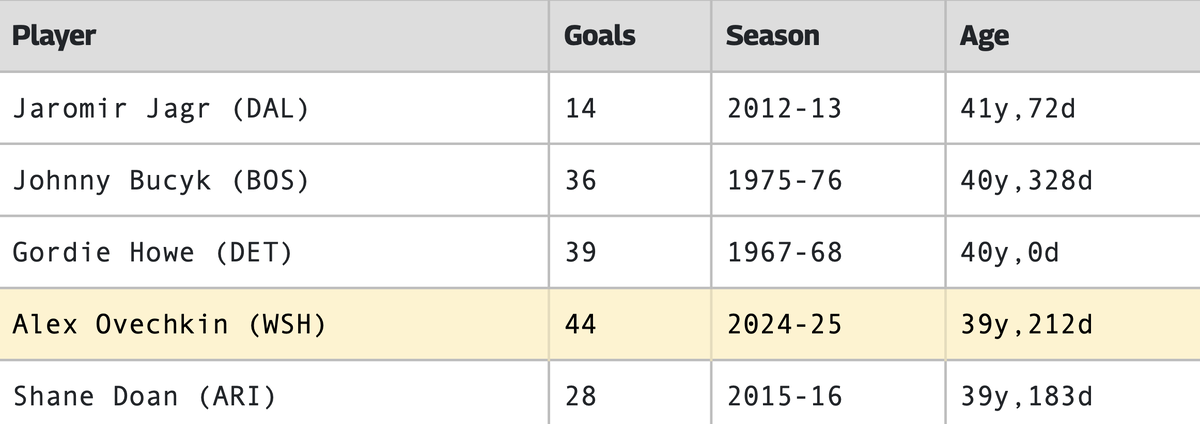Click the Johnny Bucyk (BOS) player cell
Image resolution: width=1200 pixels, height=424 pixels.
[160, 181]
